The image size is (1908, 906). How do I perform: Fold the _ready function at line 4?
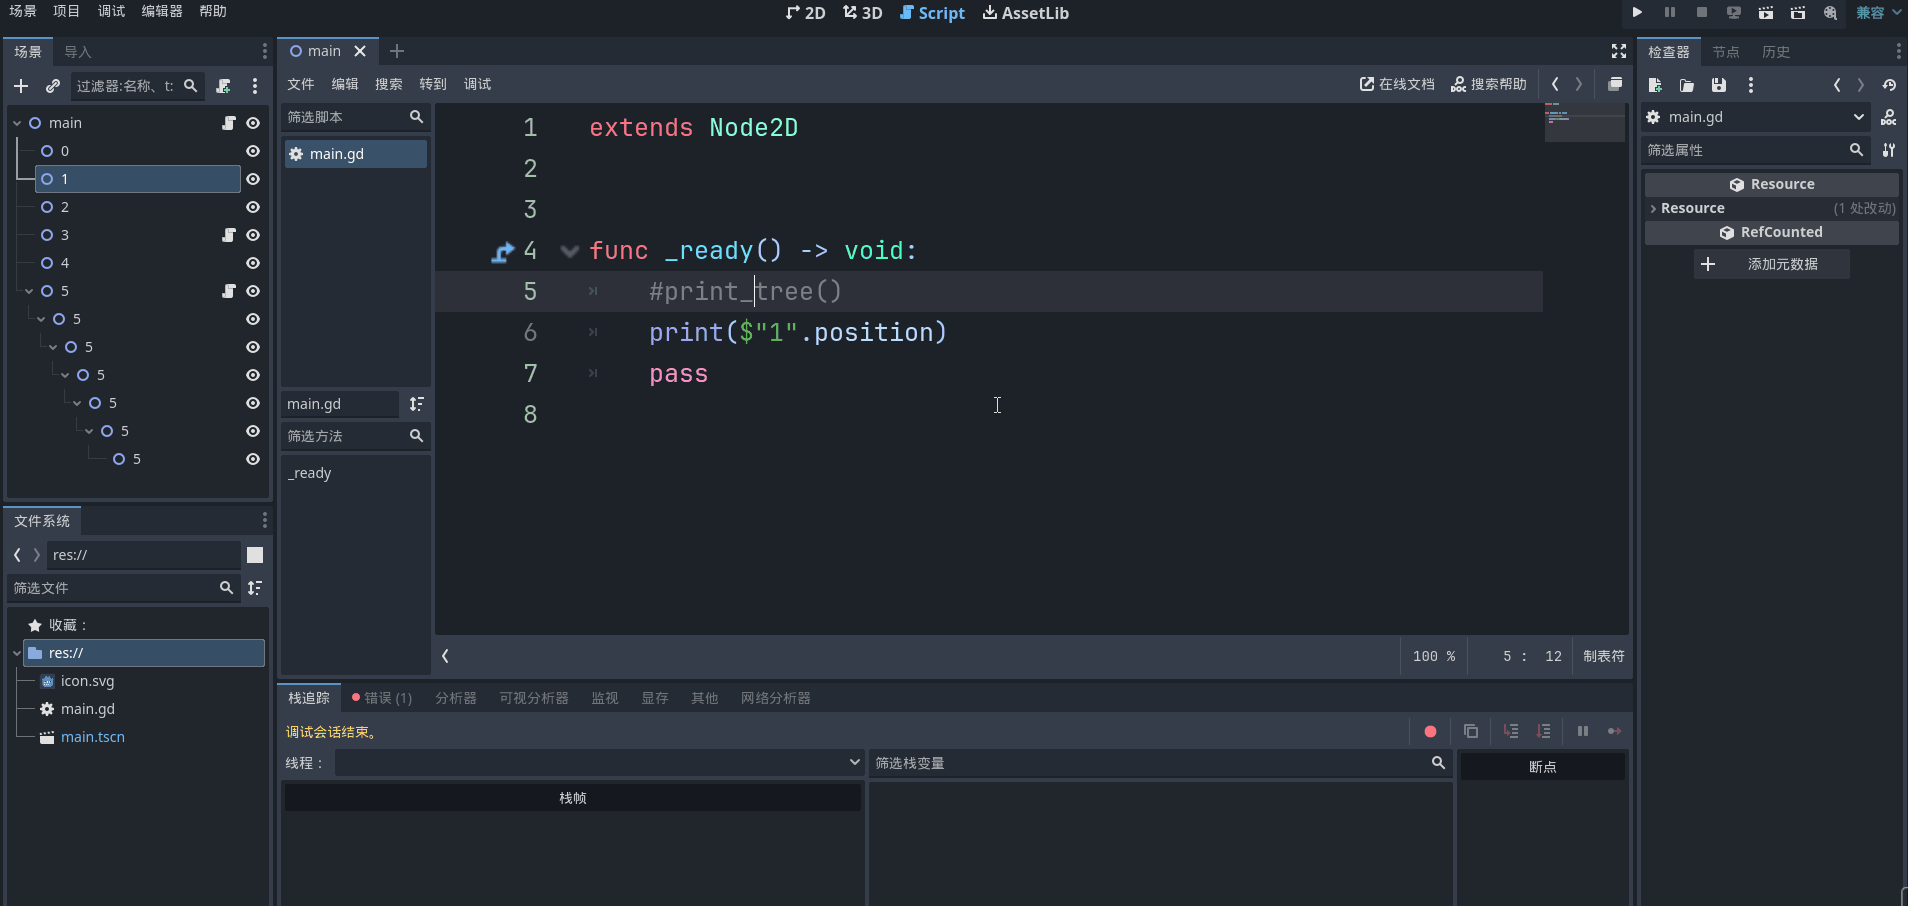[x=570, y=251]
